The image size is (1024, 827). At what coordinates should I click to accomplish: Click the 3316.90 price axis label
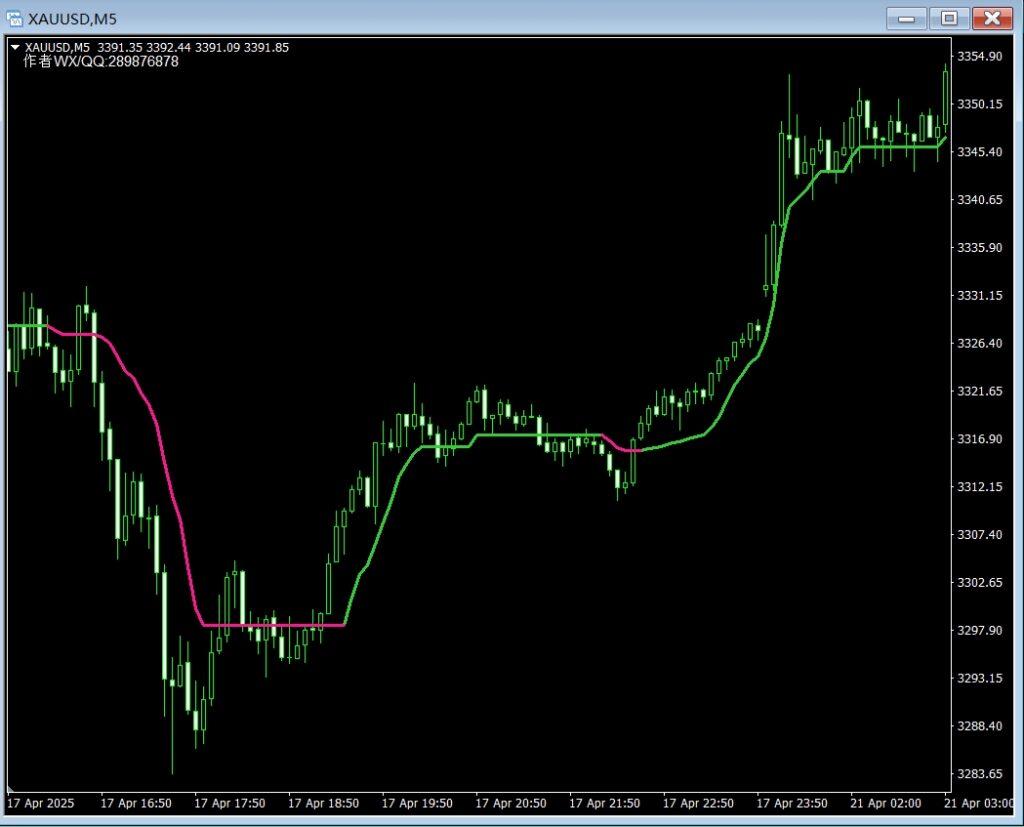[979, 439]
